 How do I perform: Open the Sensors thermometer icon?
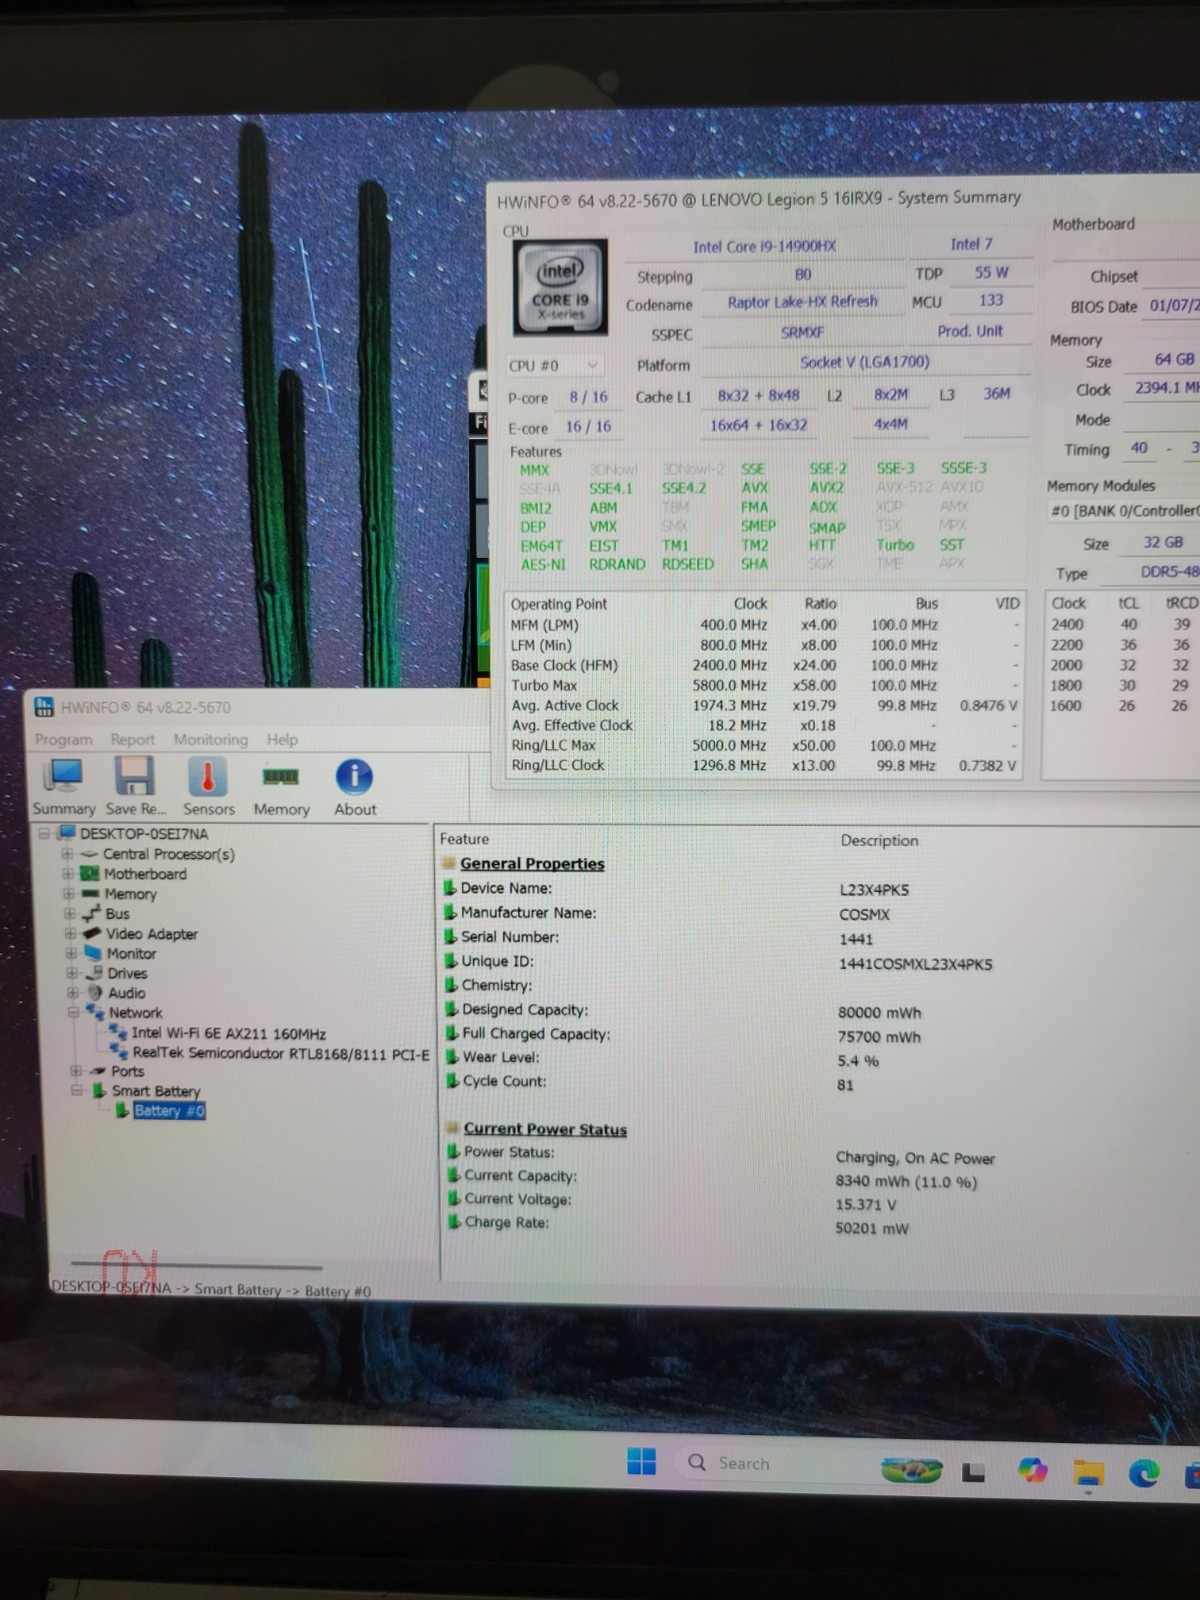pyautogui.click(x=208, y=787)
